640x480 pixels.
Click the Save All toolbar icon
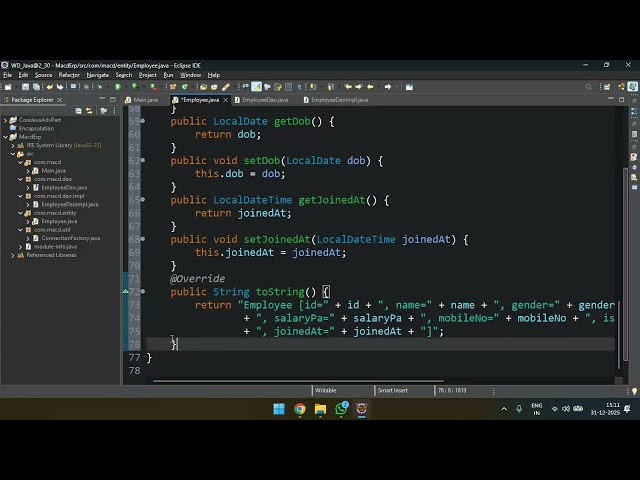[x=36, y=87]
